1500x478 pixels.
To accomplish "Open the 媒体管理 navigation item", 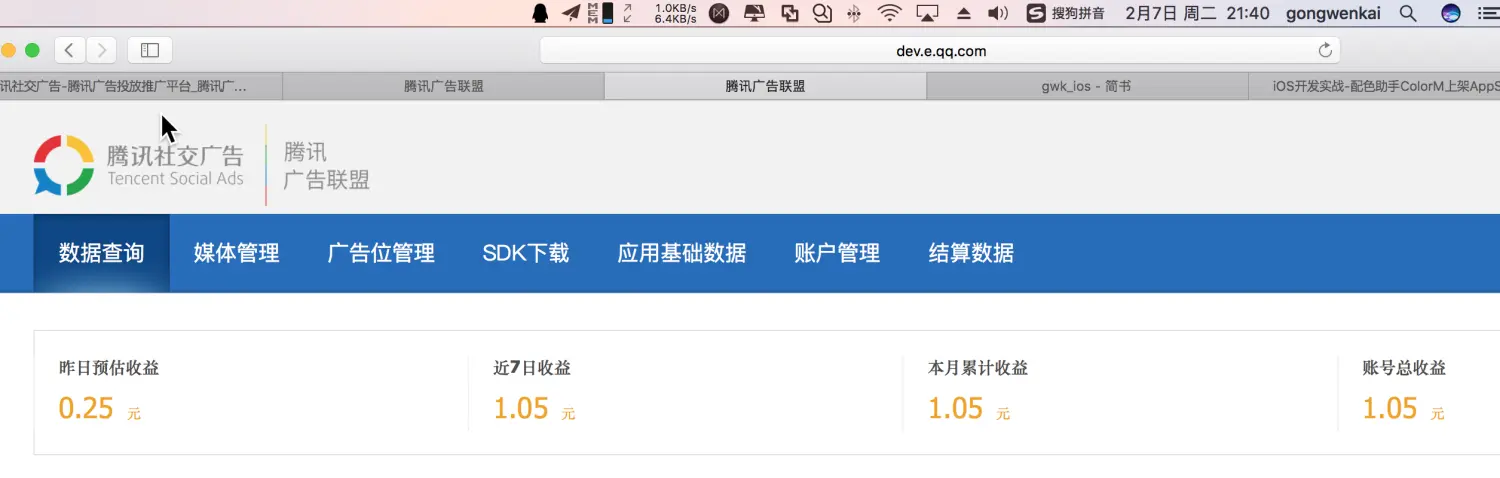I will (x=237, y=253).
